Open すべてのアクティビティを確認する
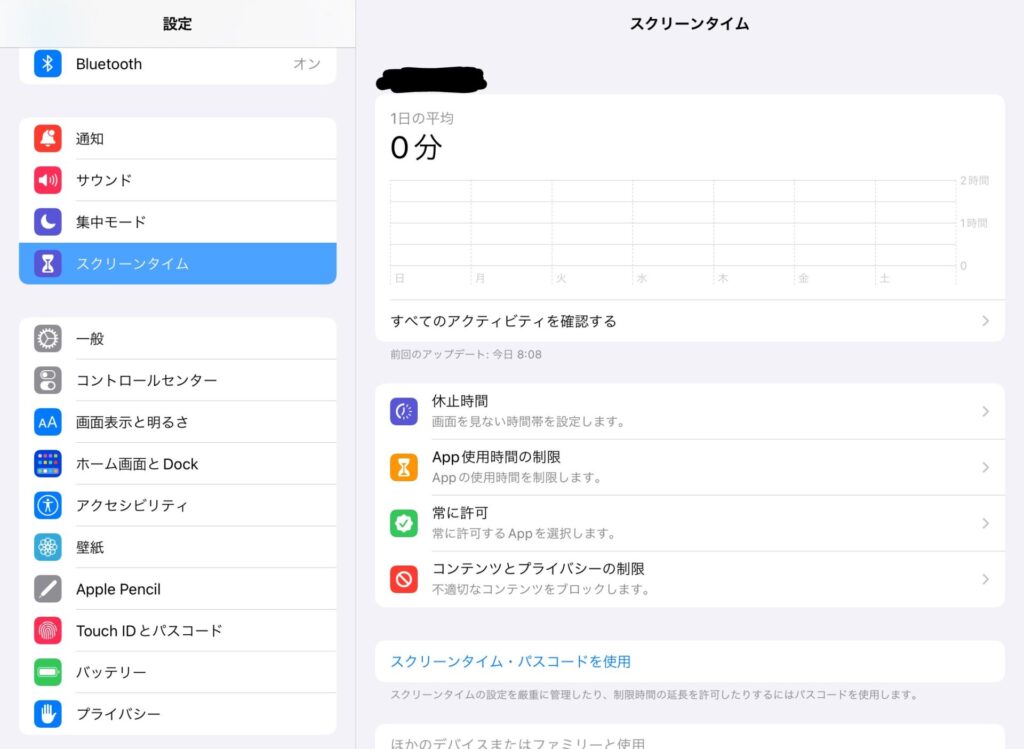 click(x=504, y=321)
